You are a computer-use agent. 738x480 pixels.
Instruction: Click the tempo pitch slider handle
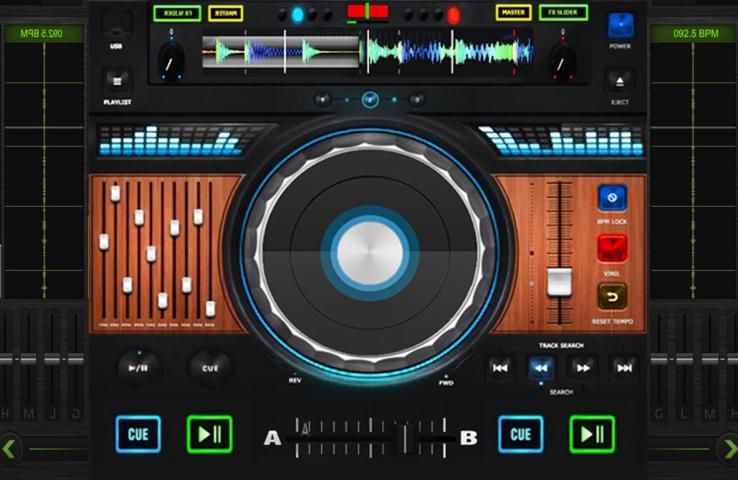(x=559, y=282)
